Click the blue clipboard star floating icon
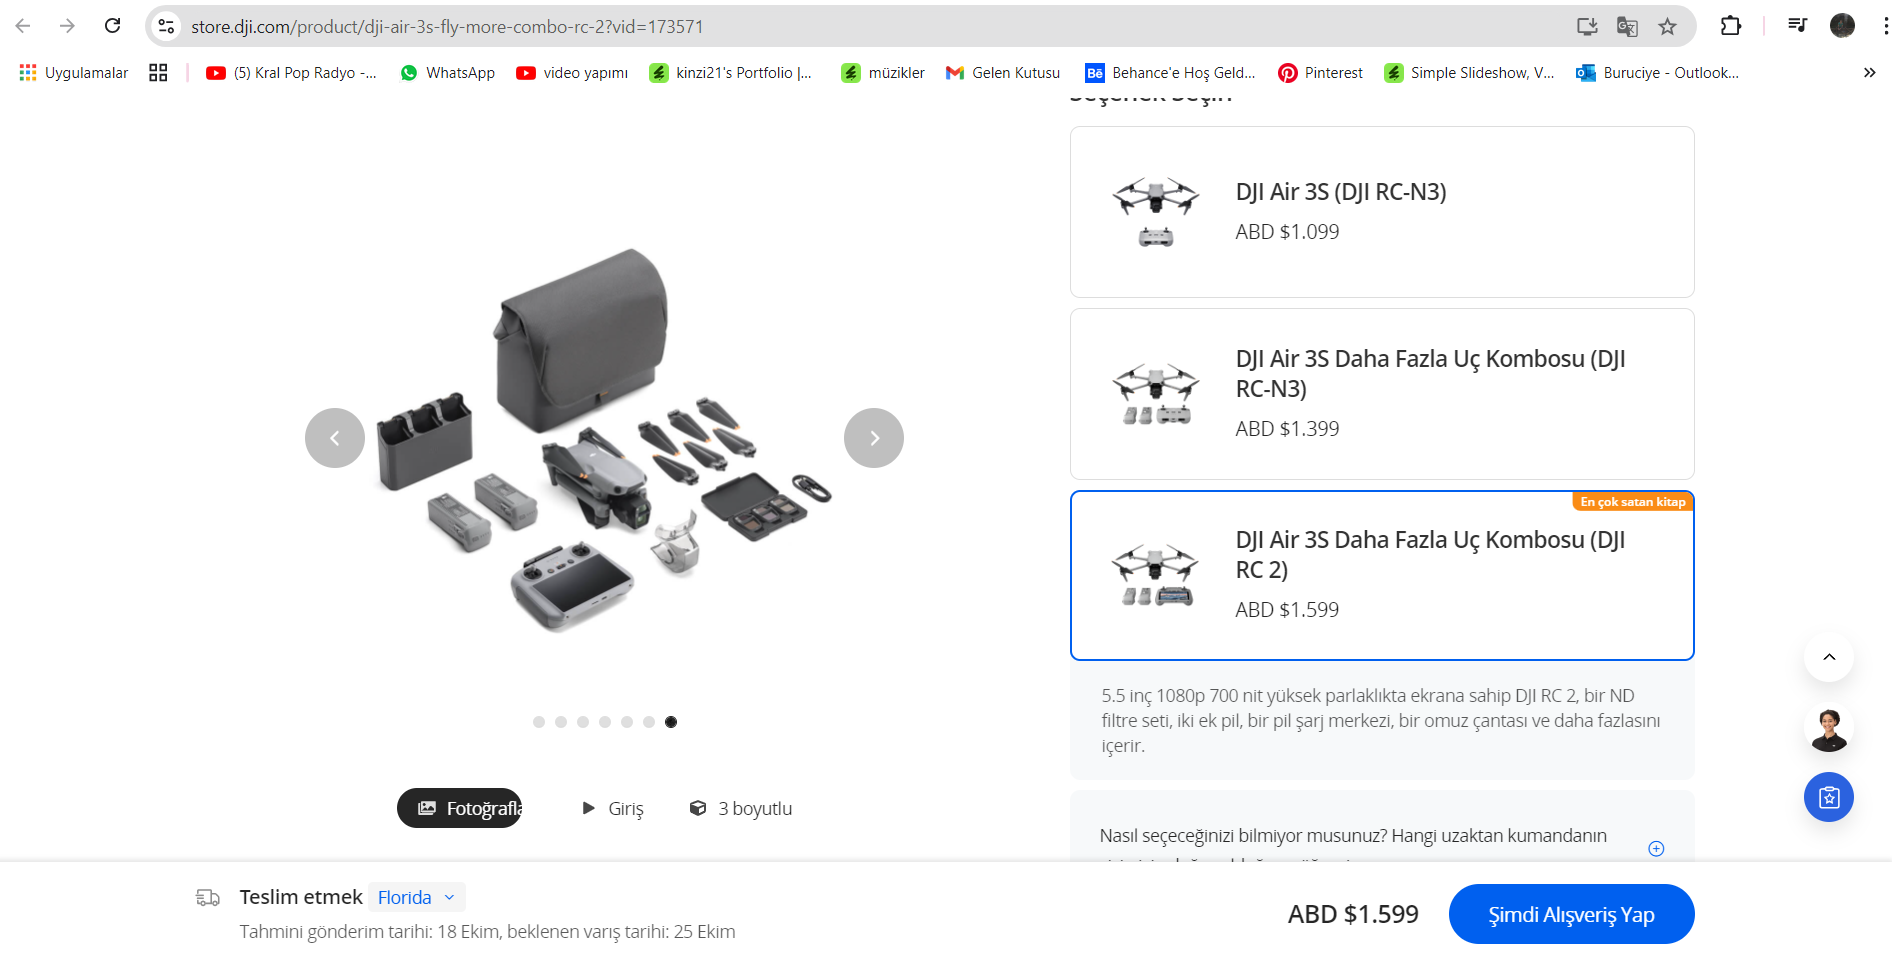The image size is (1892, 965). [x=1828, y=797]
